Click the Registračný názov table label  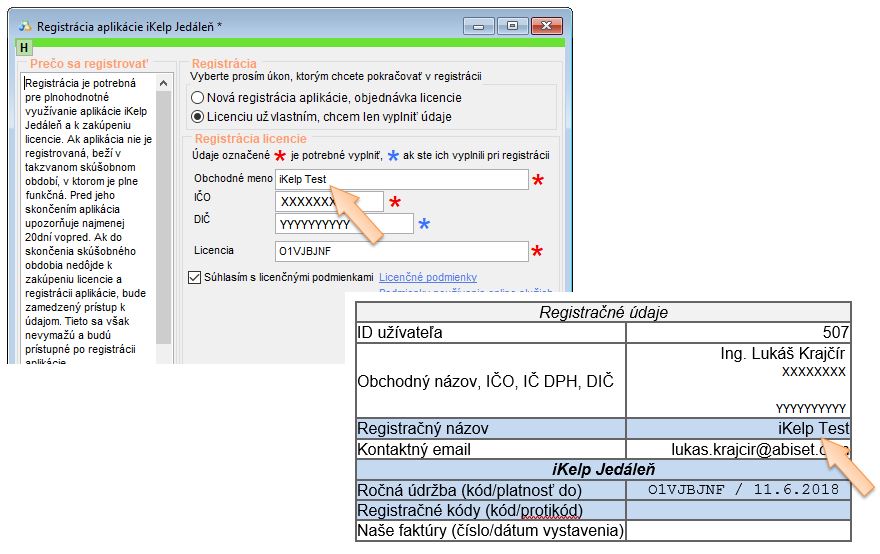(423, 428)
